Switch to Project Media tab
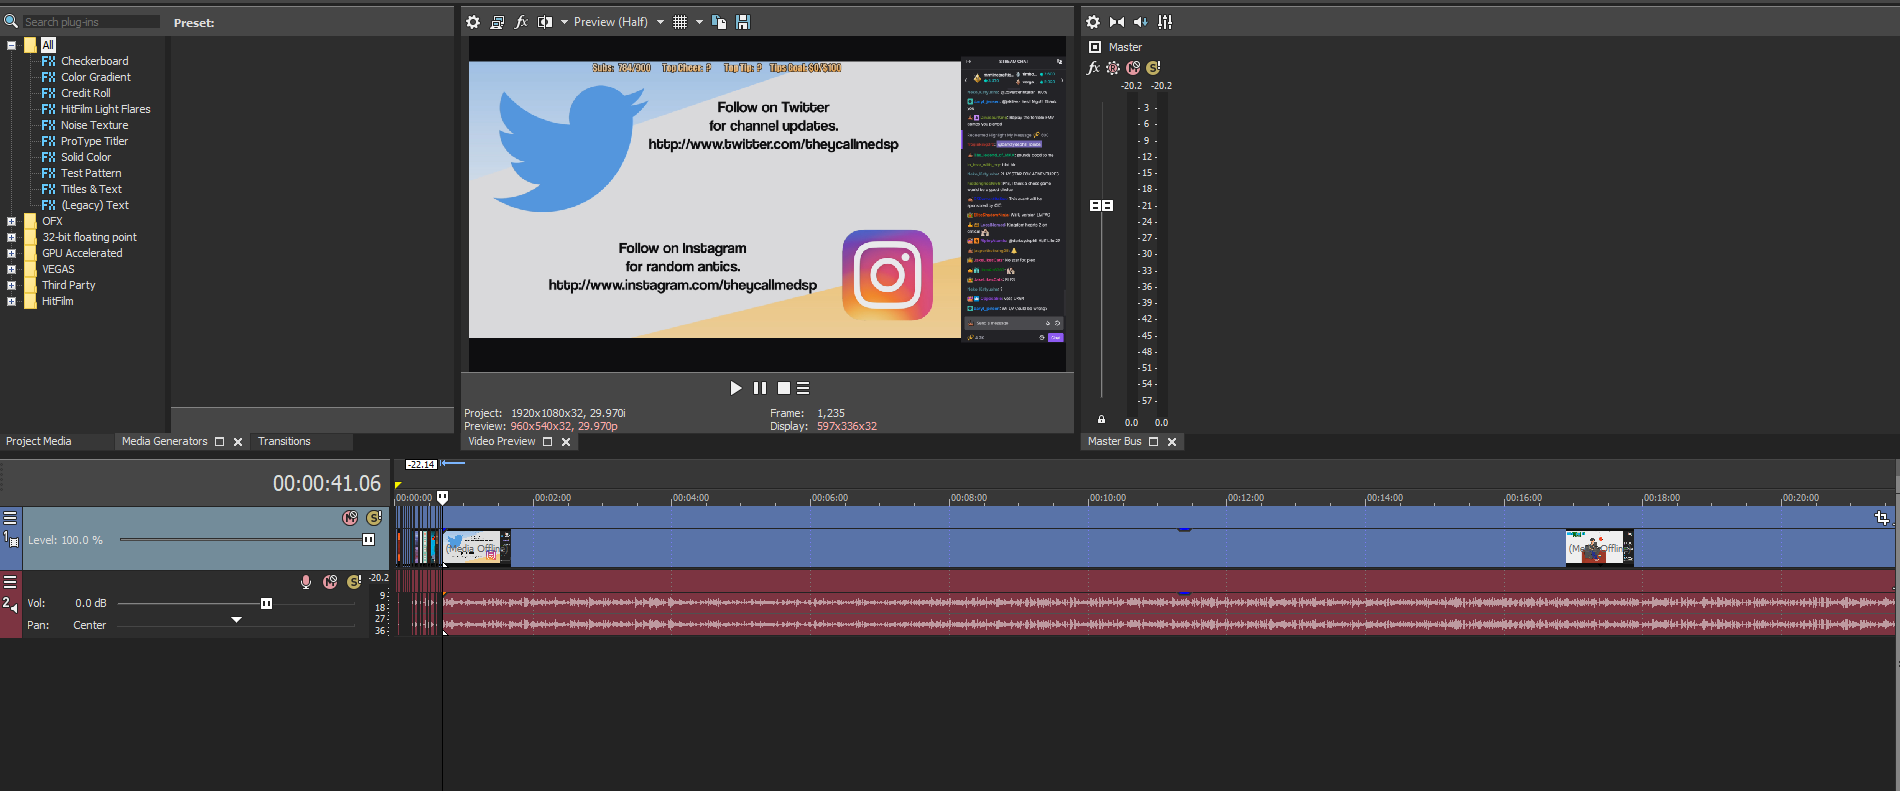 click(x=39, y=441)
